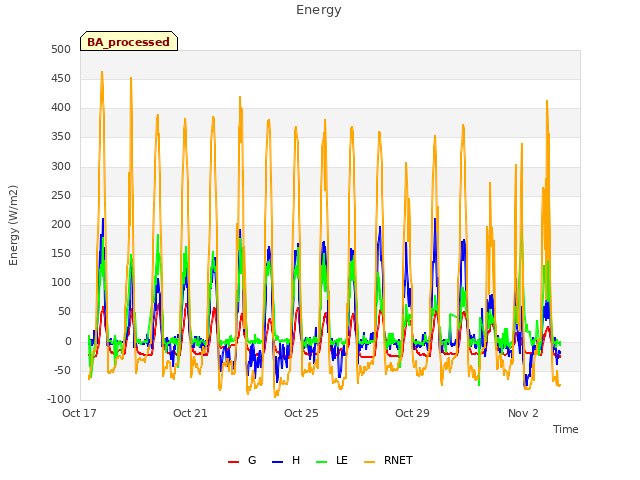
Task: Select the Oct 25 axis tick label
Action: [x=301, y=413]
